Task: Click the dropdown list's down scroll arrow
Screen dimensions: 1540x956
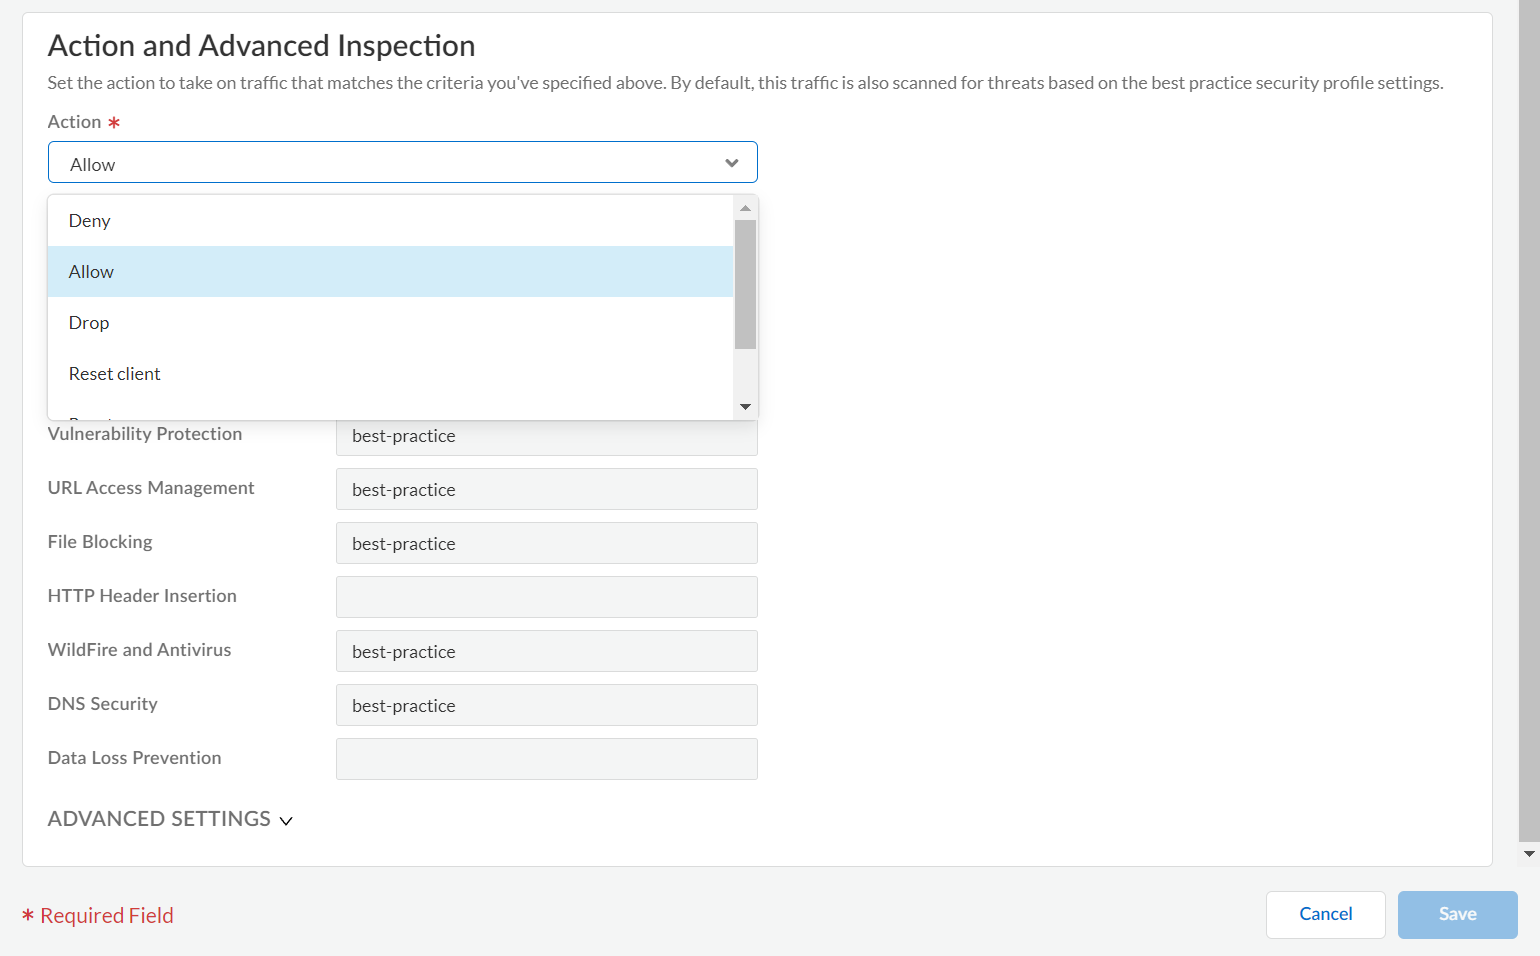Action: click(x=745, y=406)
